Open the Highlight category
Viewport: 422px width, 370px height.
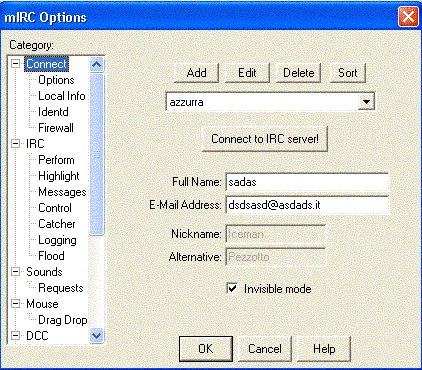59,176
